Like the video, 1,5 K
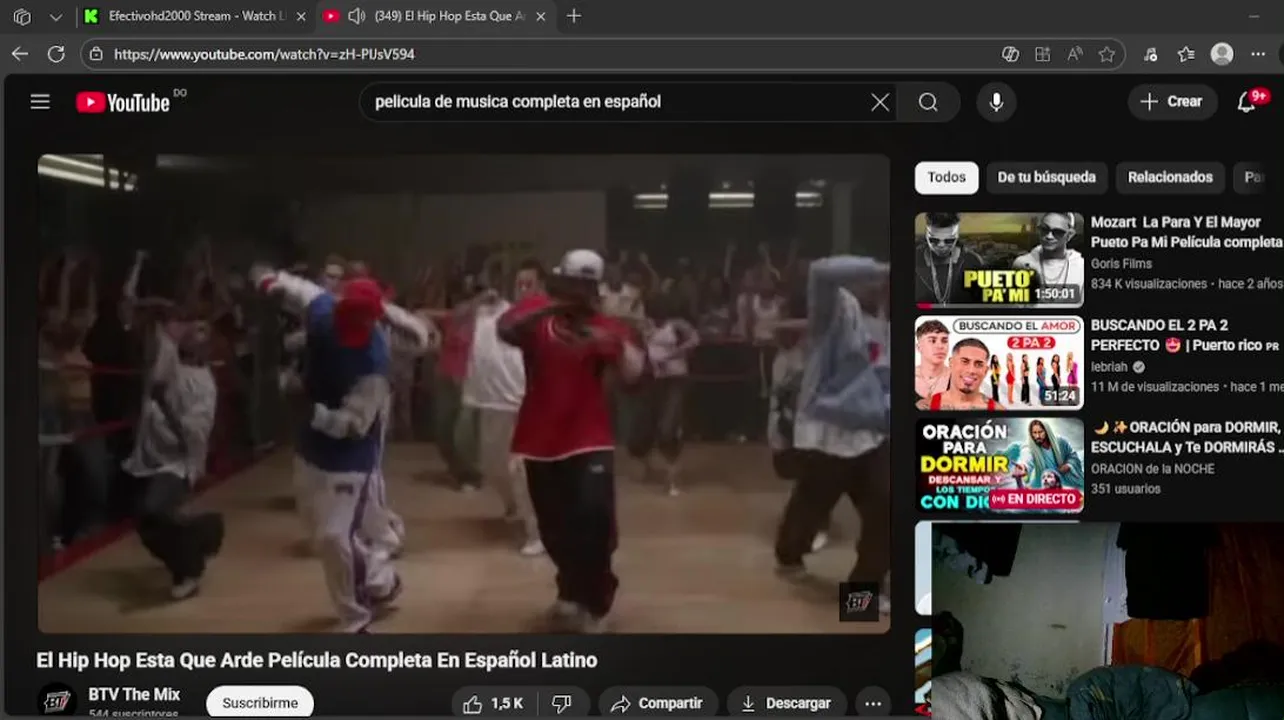 pyautogui.click(x=493, y=703)
